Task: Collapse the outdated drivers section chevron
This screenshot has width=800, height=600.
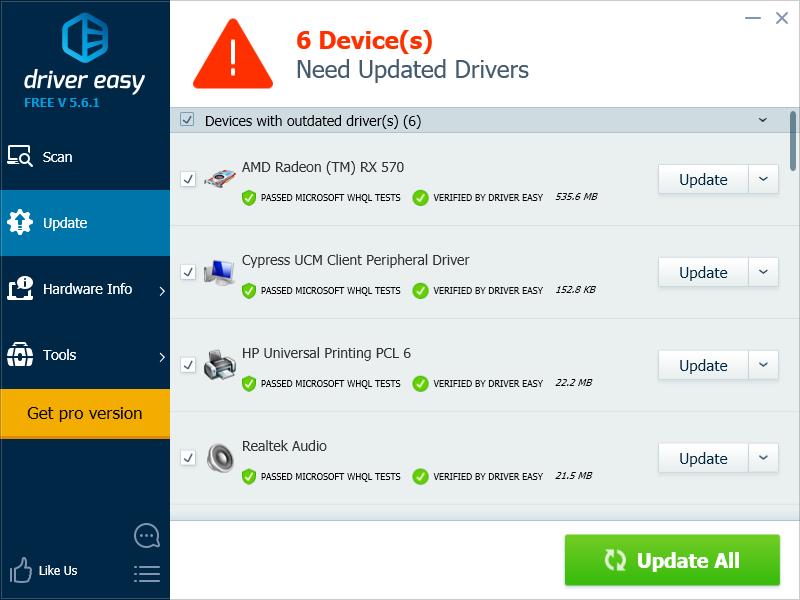Action: 763,120
